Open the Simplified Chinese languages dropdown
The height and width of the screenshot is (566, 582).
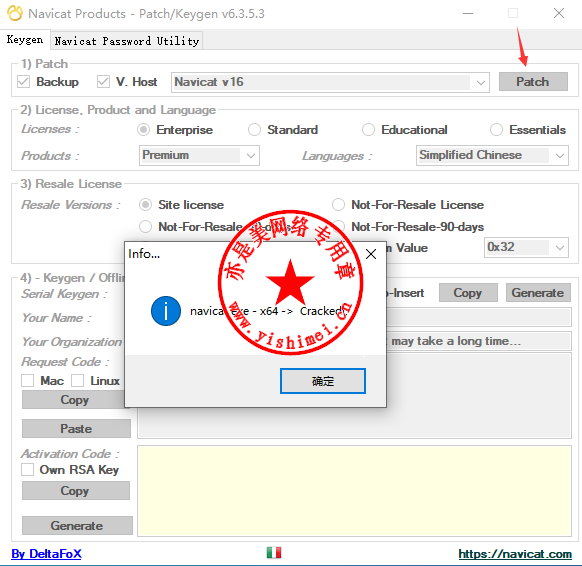(492, 155)
